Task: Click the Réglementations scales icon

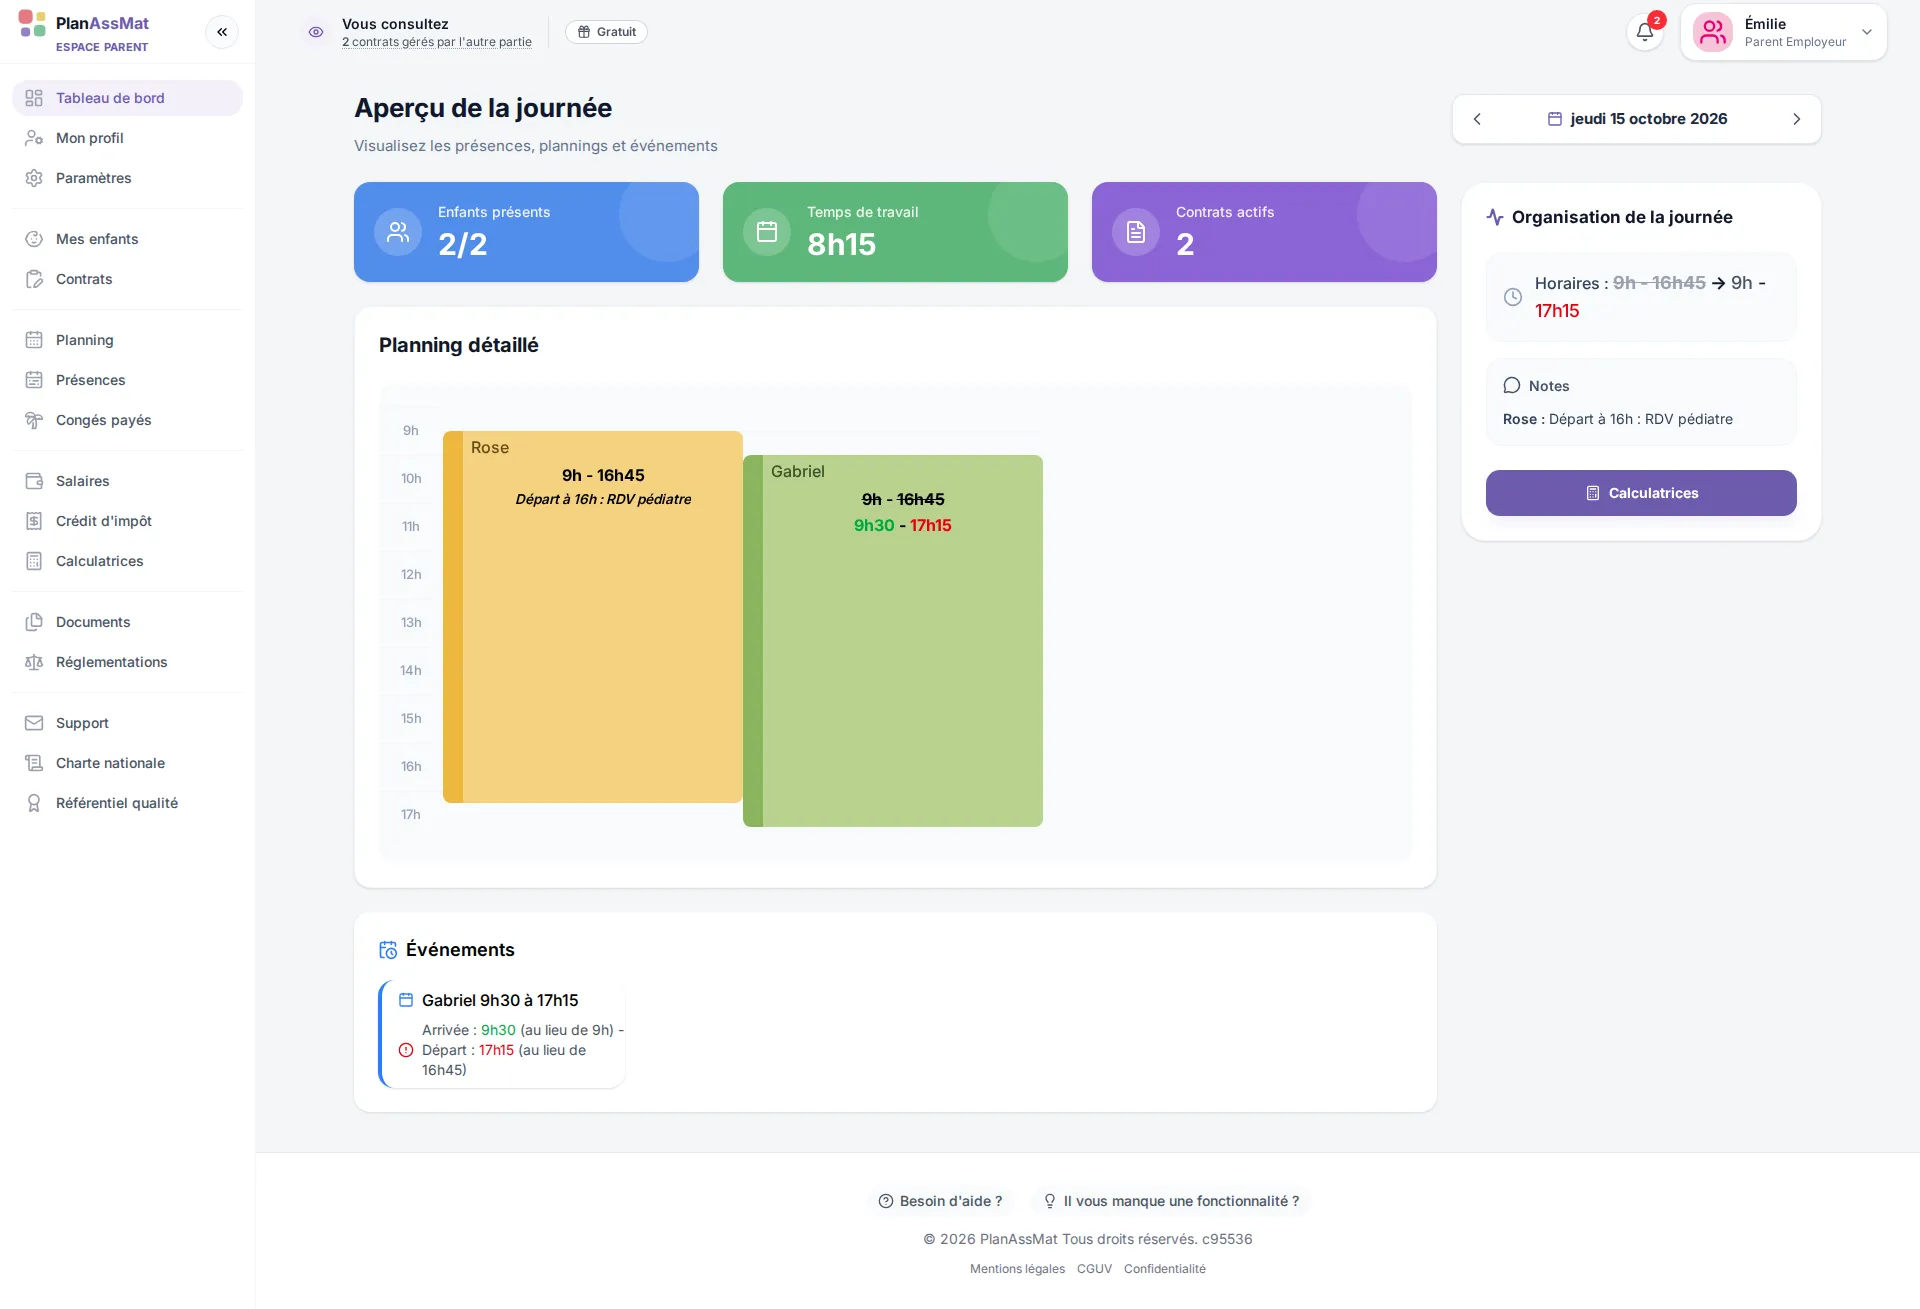Action: click(34, 662)
